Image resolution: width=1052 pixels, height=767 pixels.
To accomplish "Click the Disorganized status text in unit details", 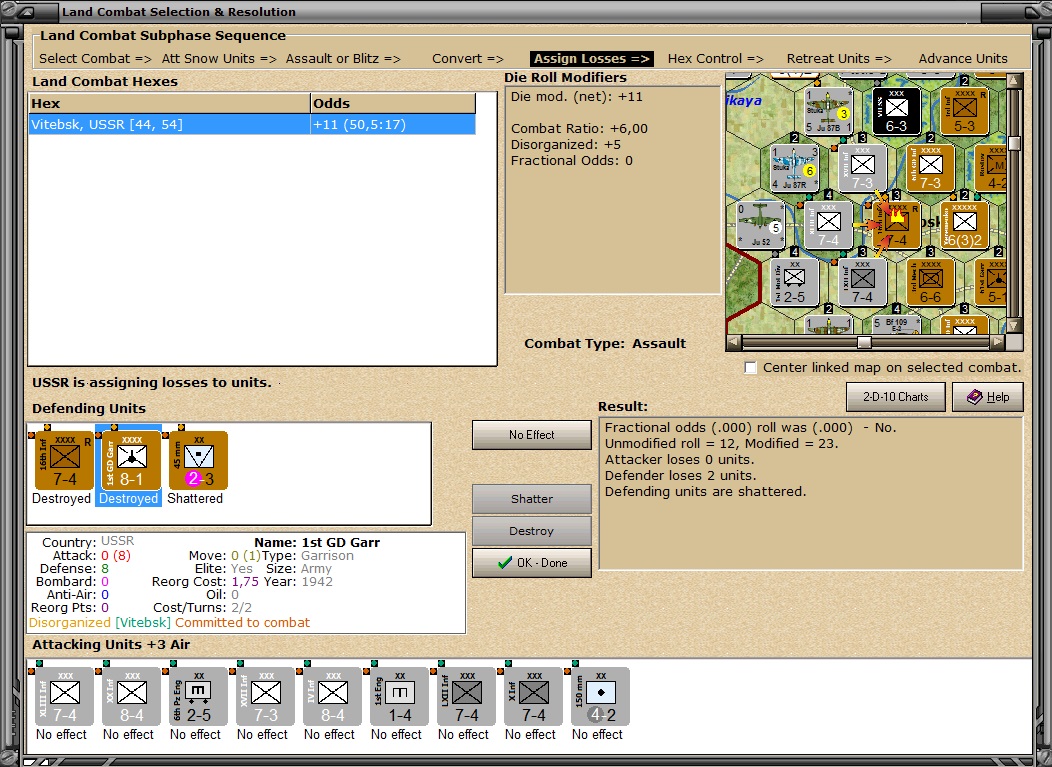I will click(x=70, y=623).
